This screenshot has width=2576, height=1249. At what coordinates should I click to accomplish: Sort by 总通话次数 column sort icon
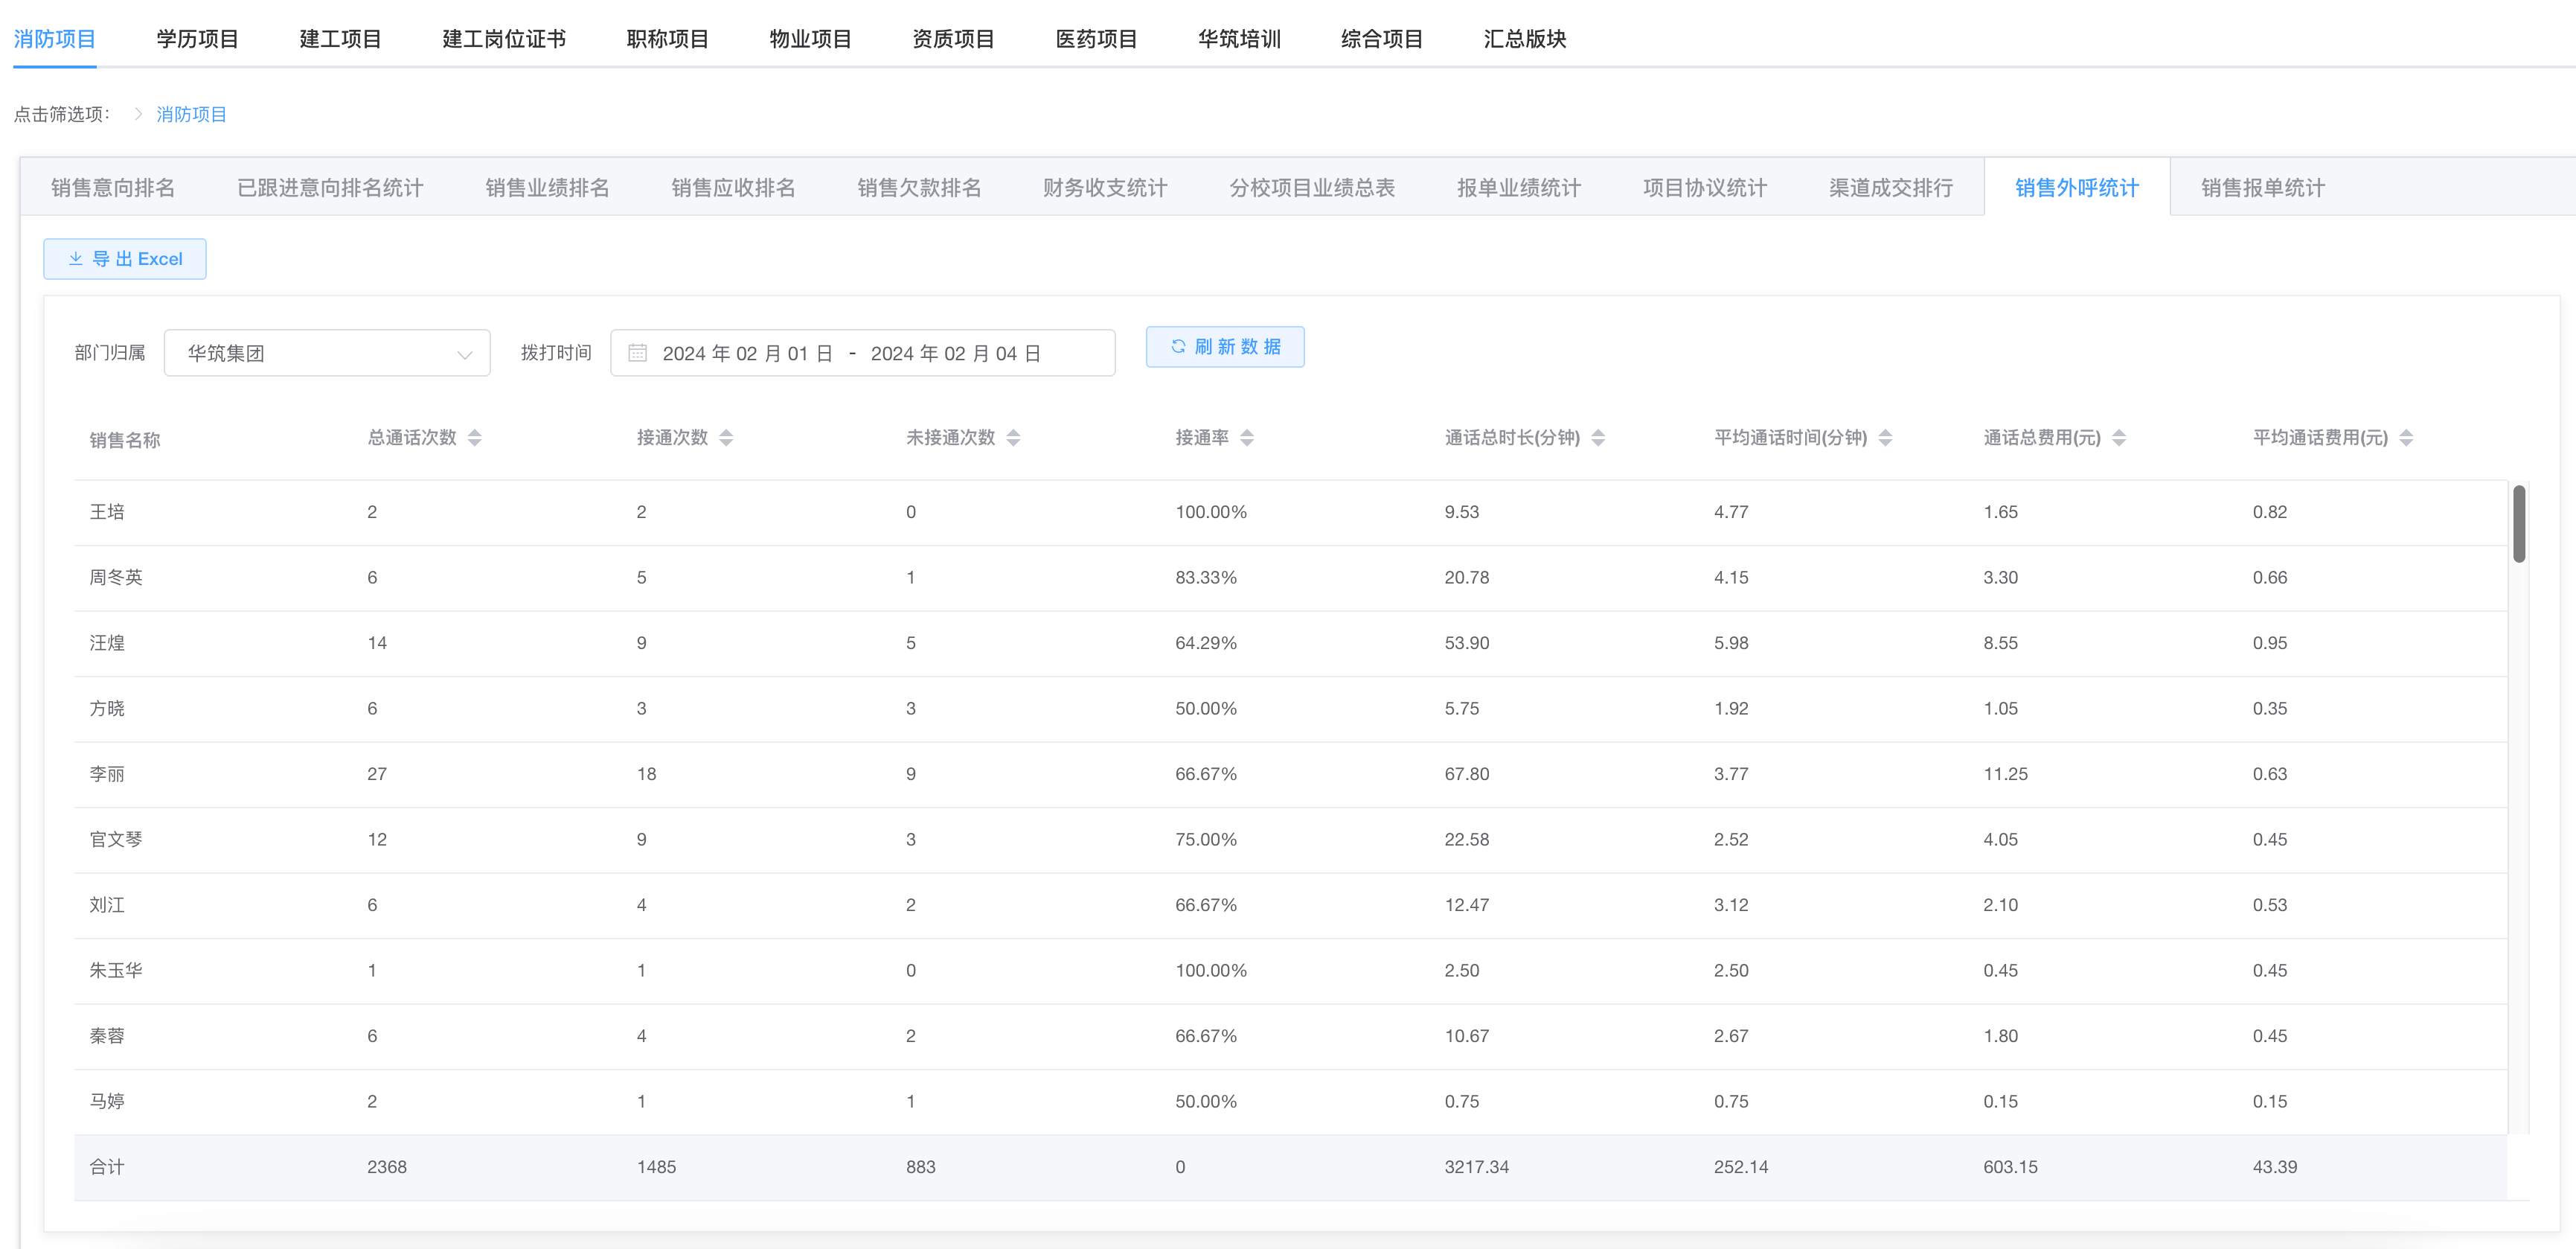tap(475, 438)
